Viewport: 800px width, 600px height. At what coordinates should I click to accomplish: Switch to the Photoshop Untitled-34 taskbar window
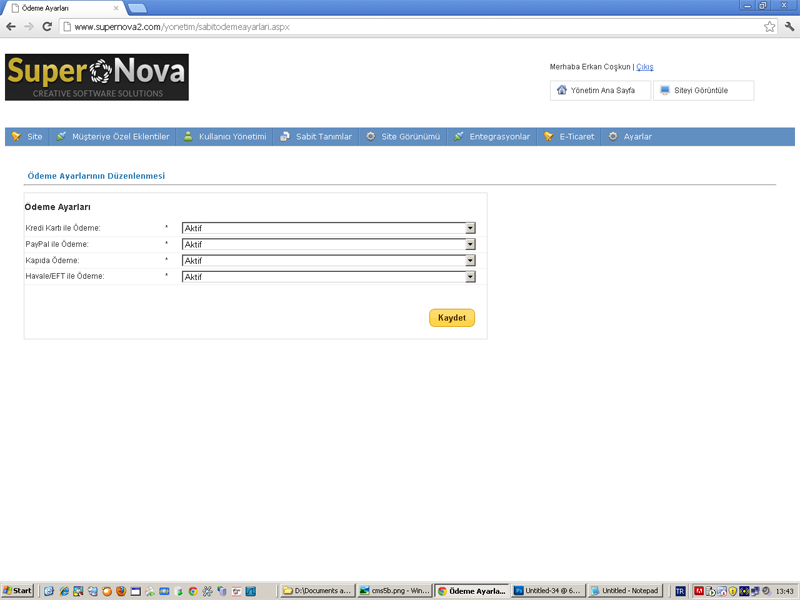548,591
